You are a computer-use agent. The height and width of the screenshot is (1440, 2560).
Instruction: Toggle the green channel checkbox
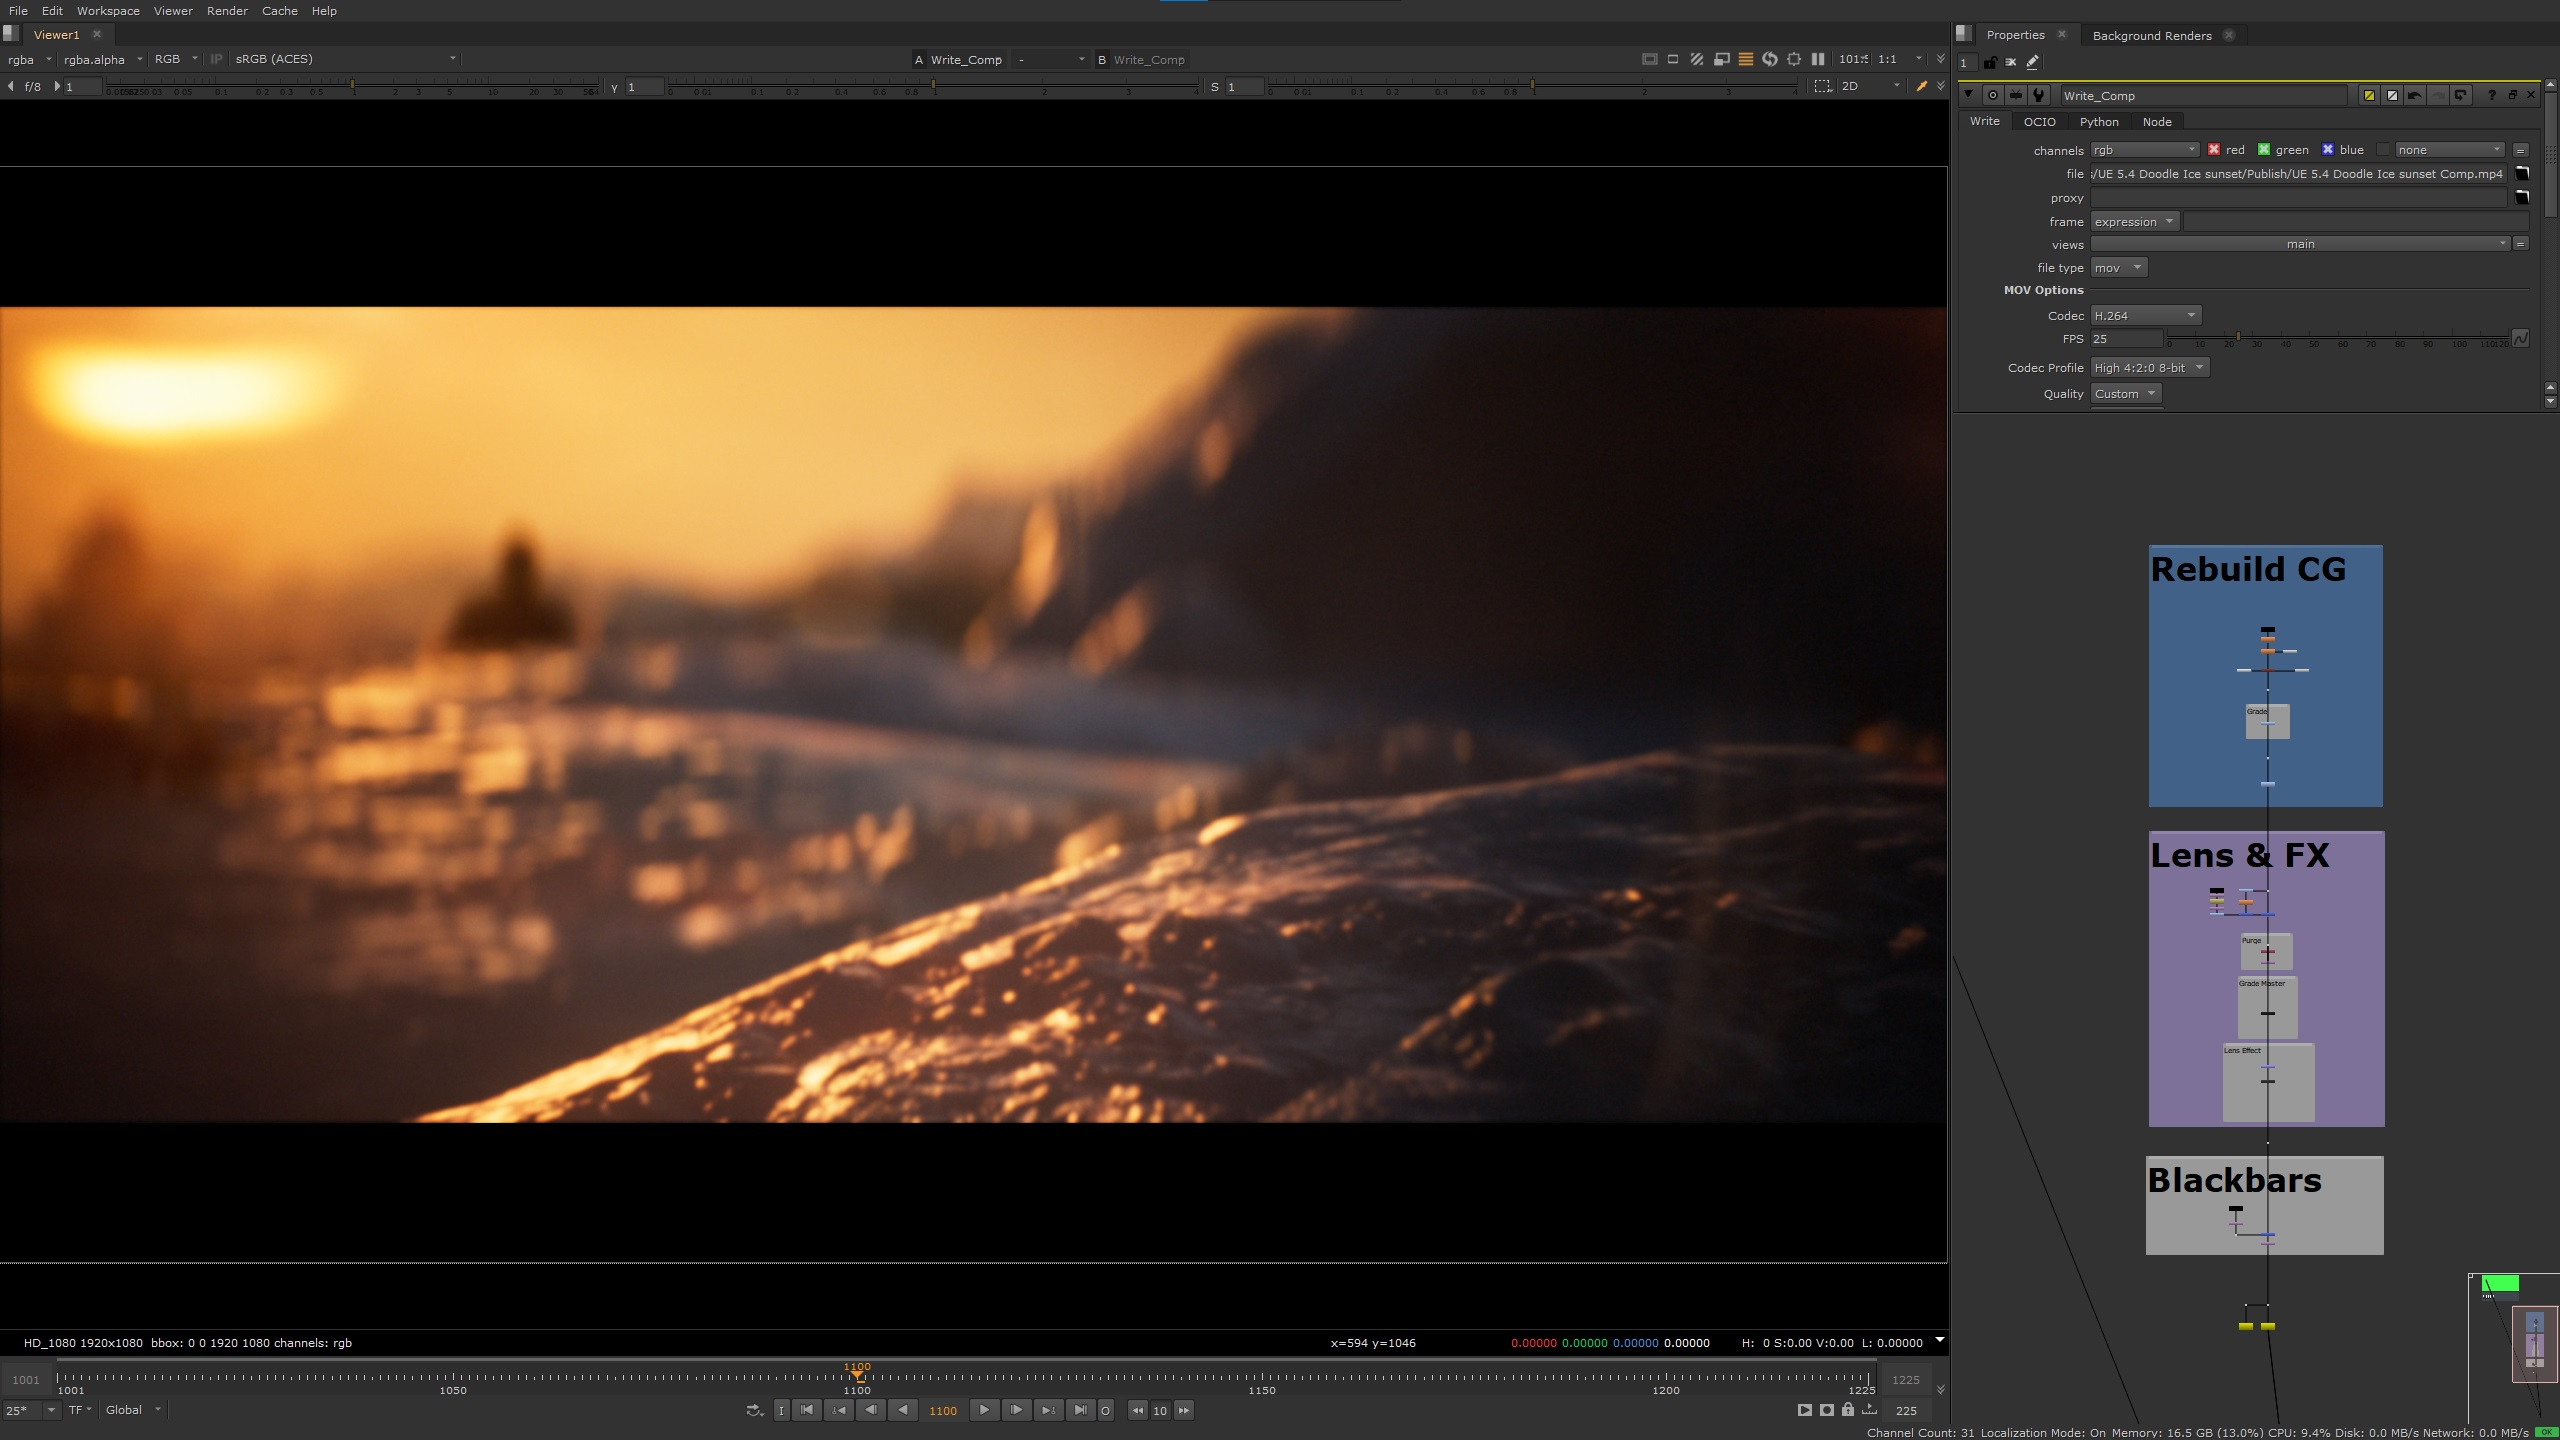click(x=2264, y=150)
